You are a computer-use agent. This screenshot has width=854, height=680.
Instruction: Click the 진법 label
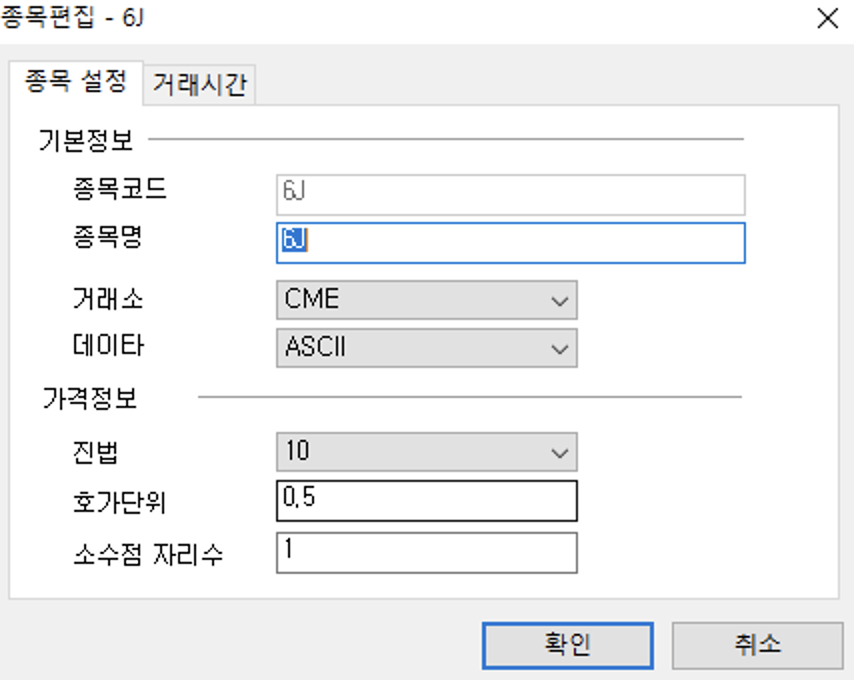click(x=95, y=451)
